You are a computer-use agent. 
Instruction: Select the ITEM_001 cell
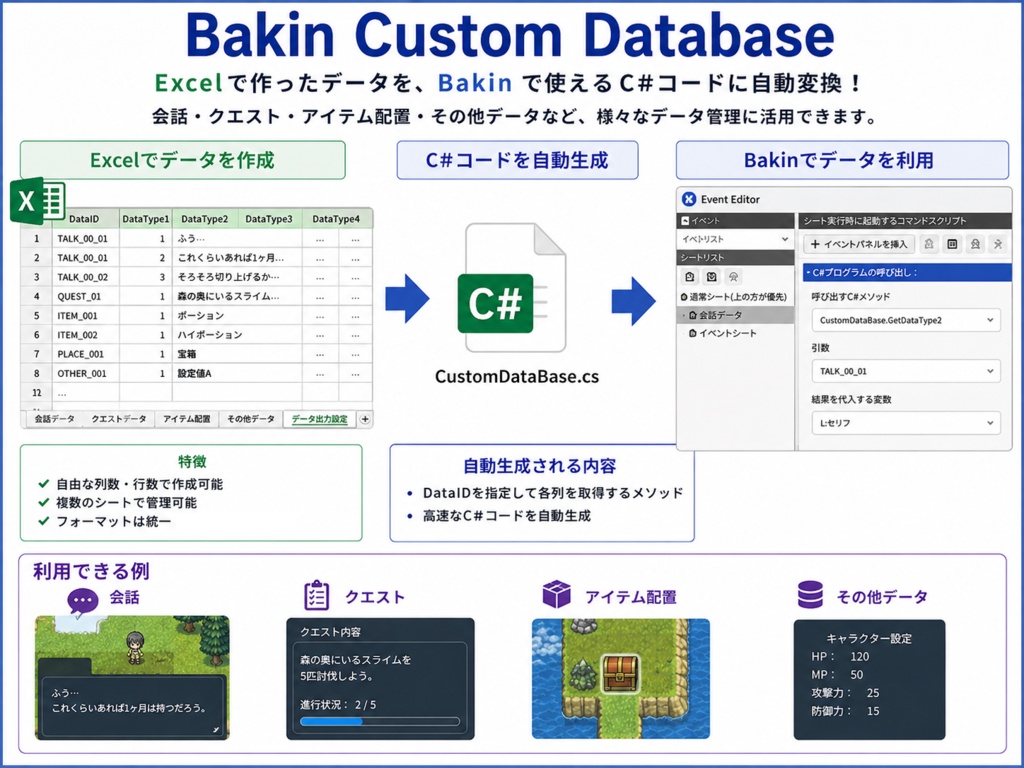point(86,315)
